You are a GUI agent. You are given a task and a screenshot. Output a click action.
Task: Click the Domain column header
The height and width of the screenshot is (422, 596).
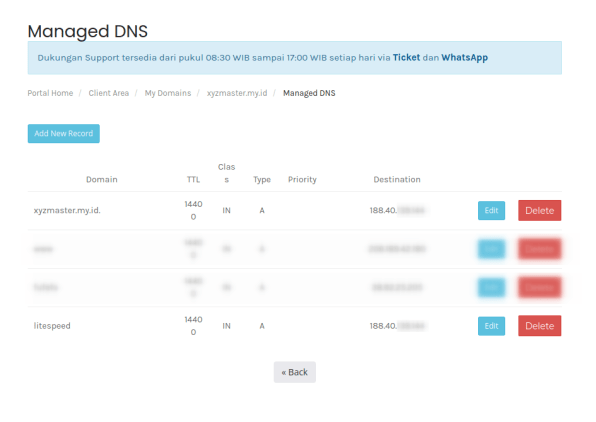[101, 179]
